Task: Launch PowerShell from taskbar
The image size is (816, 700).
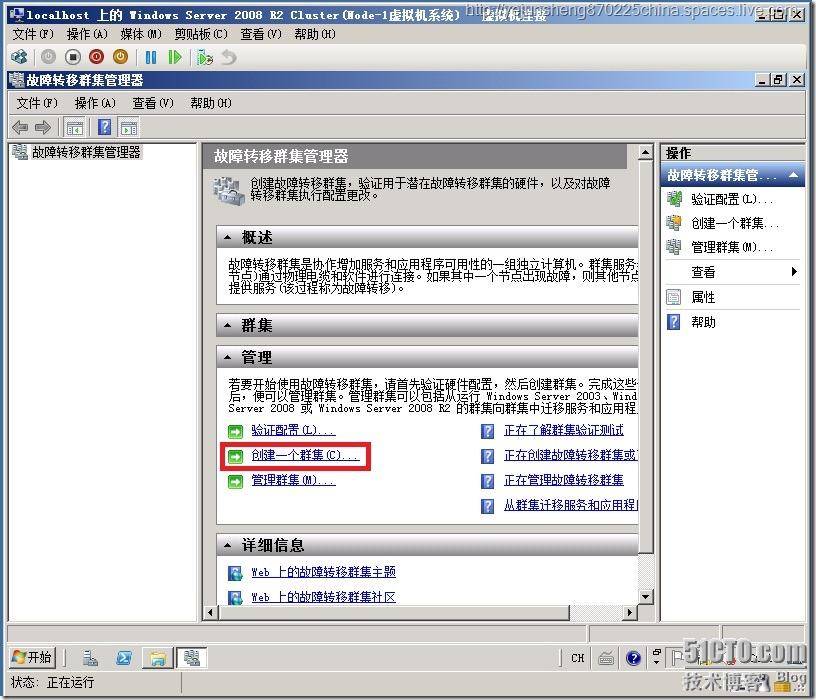Action: click(123, 658)
